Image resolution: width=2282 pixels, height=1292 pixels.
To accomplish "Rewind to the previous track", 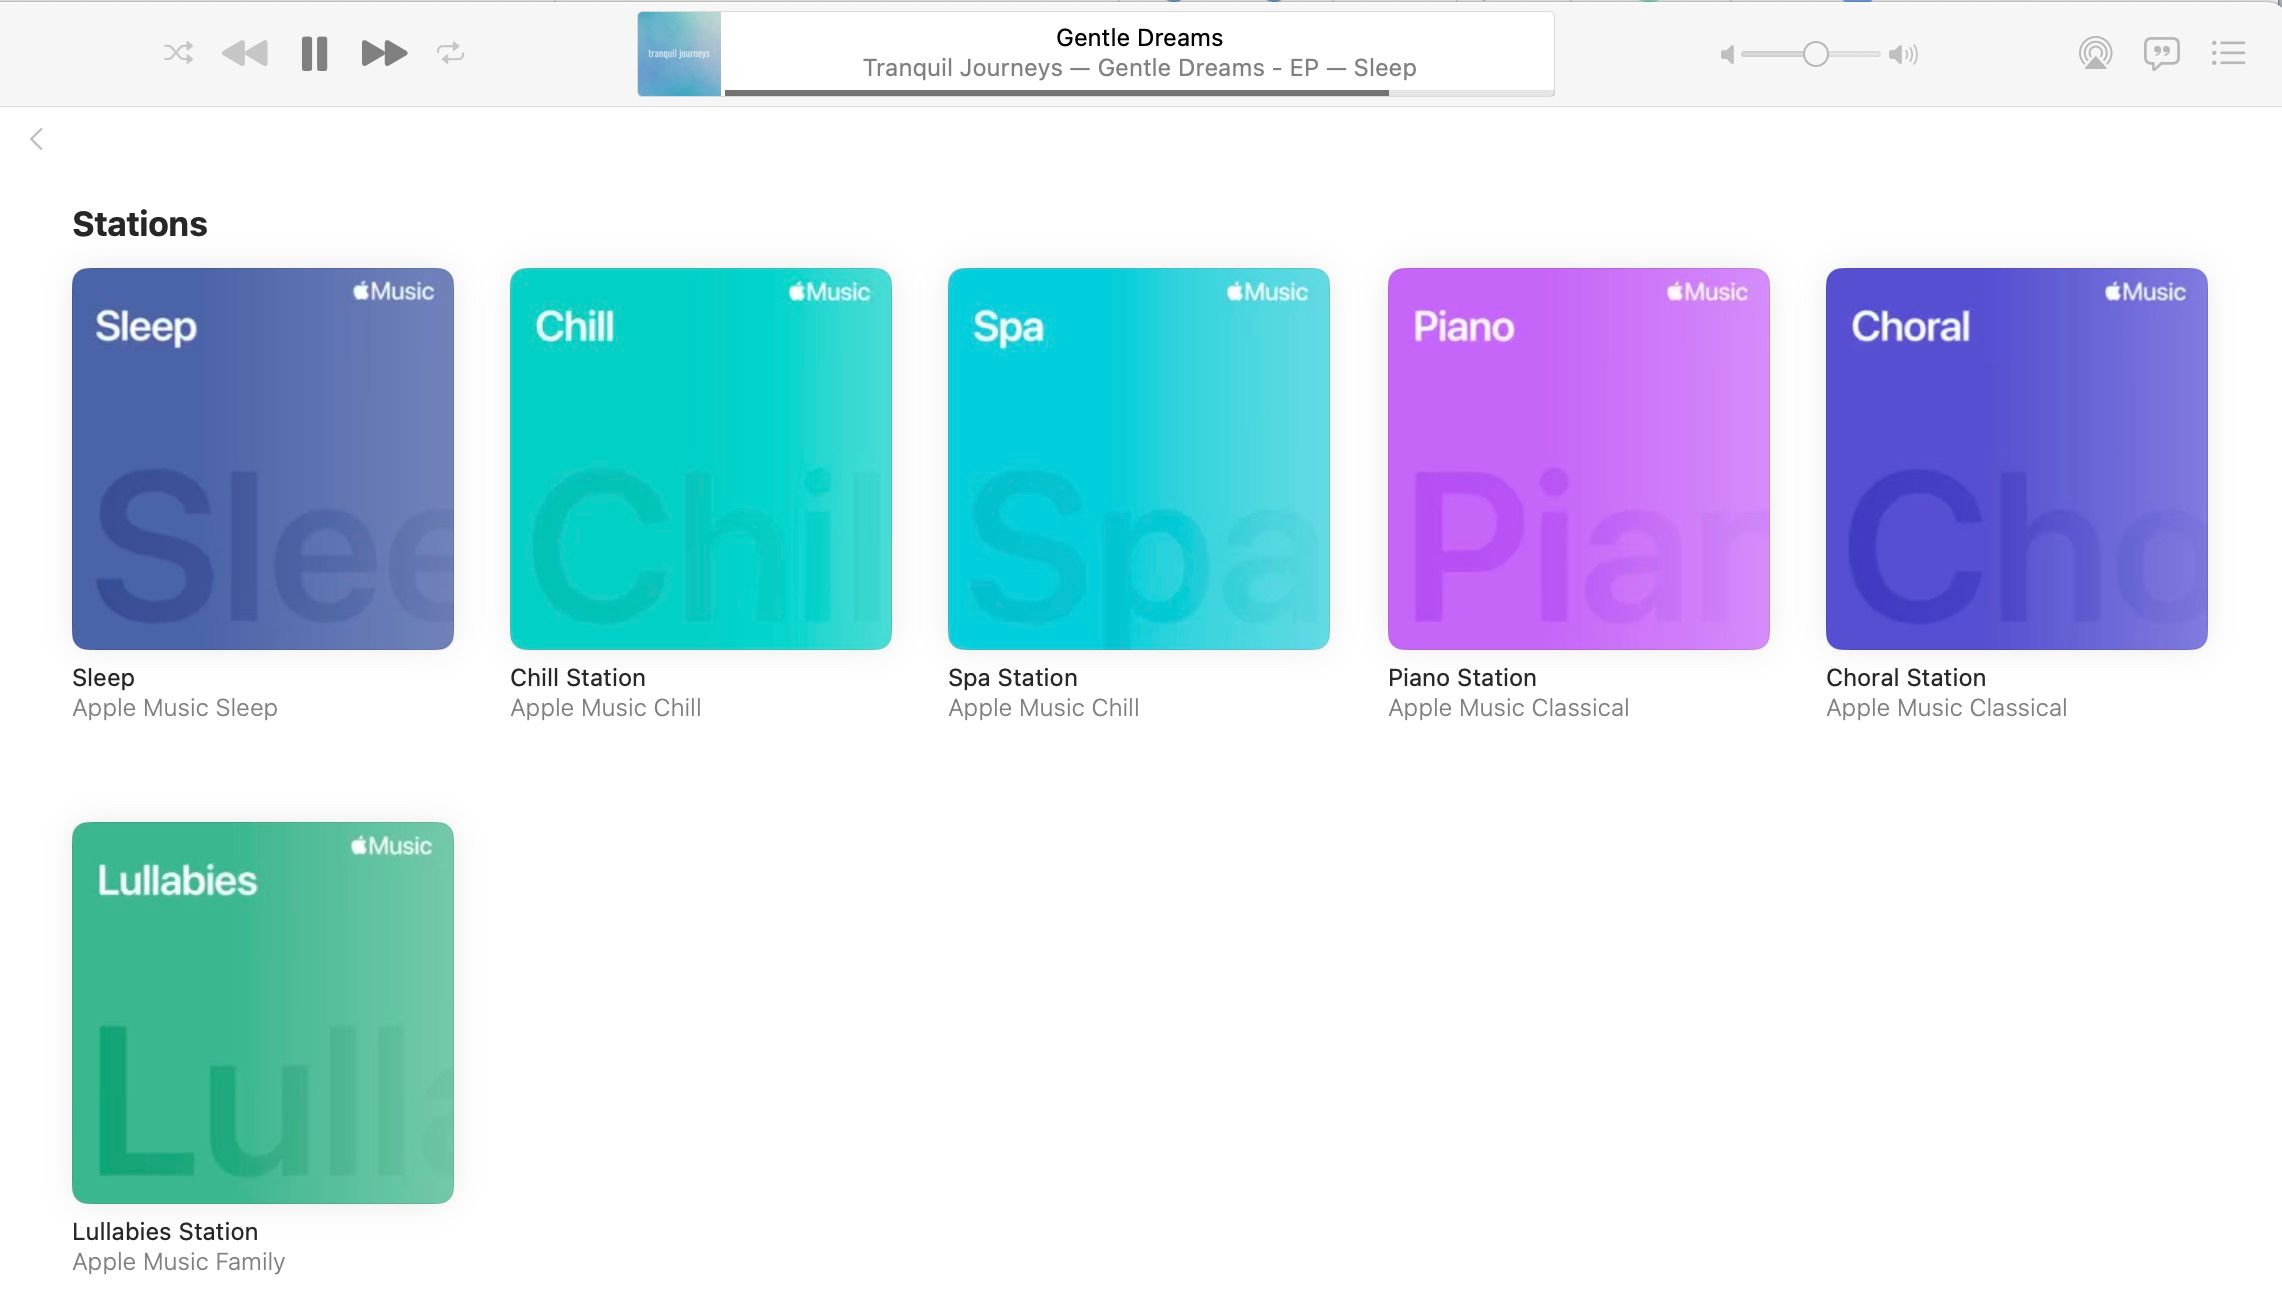I will 245,54.
